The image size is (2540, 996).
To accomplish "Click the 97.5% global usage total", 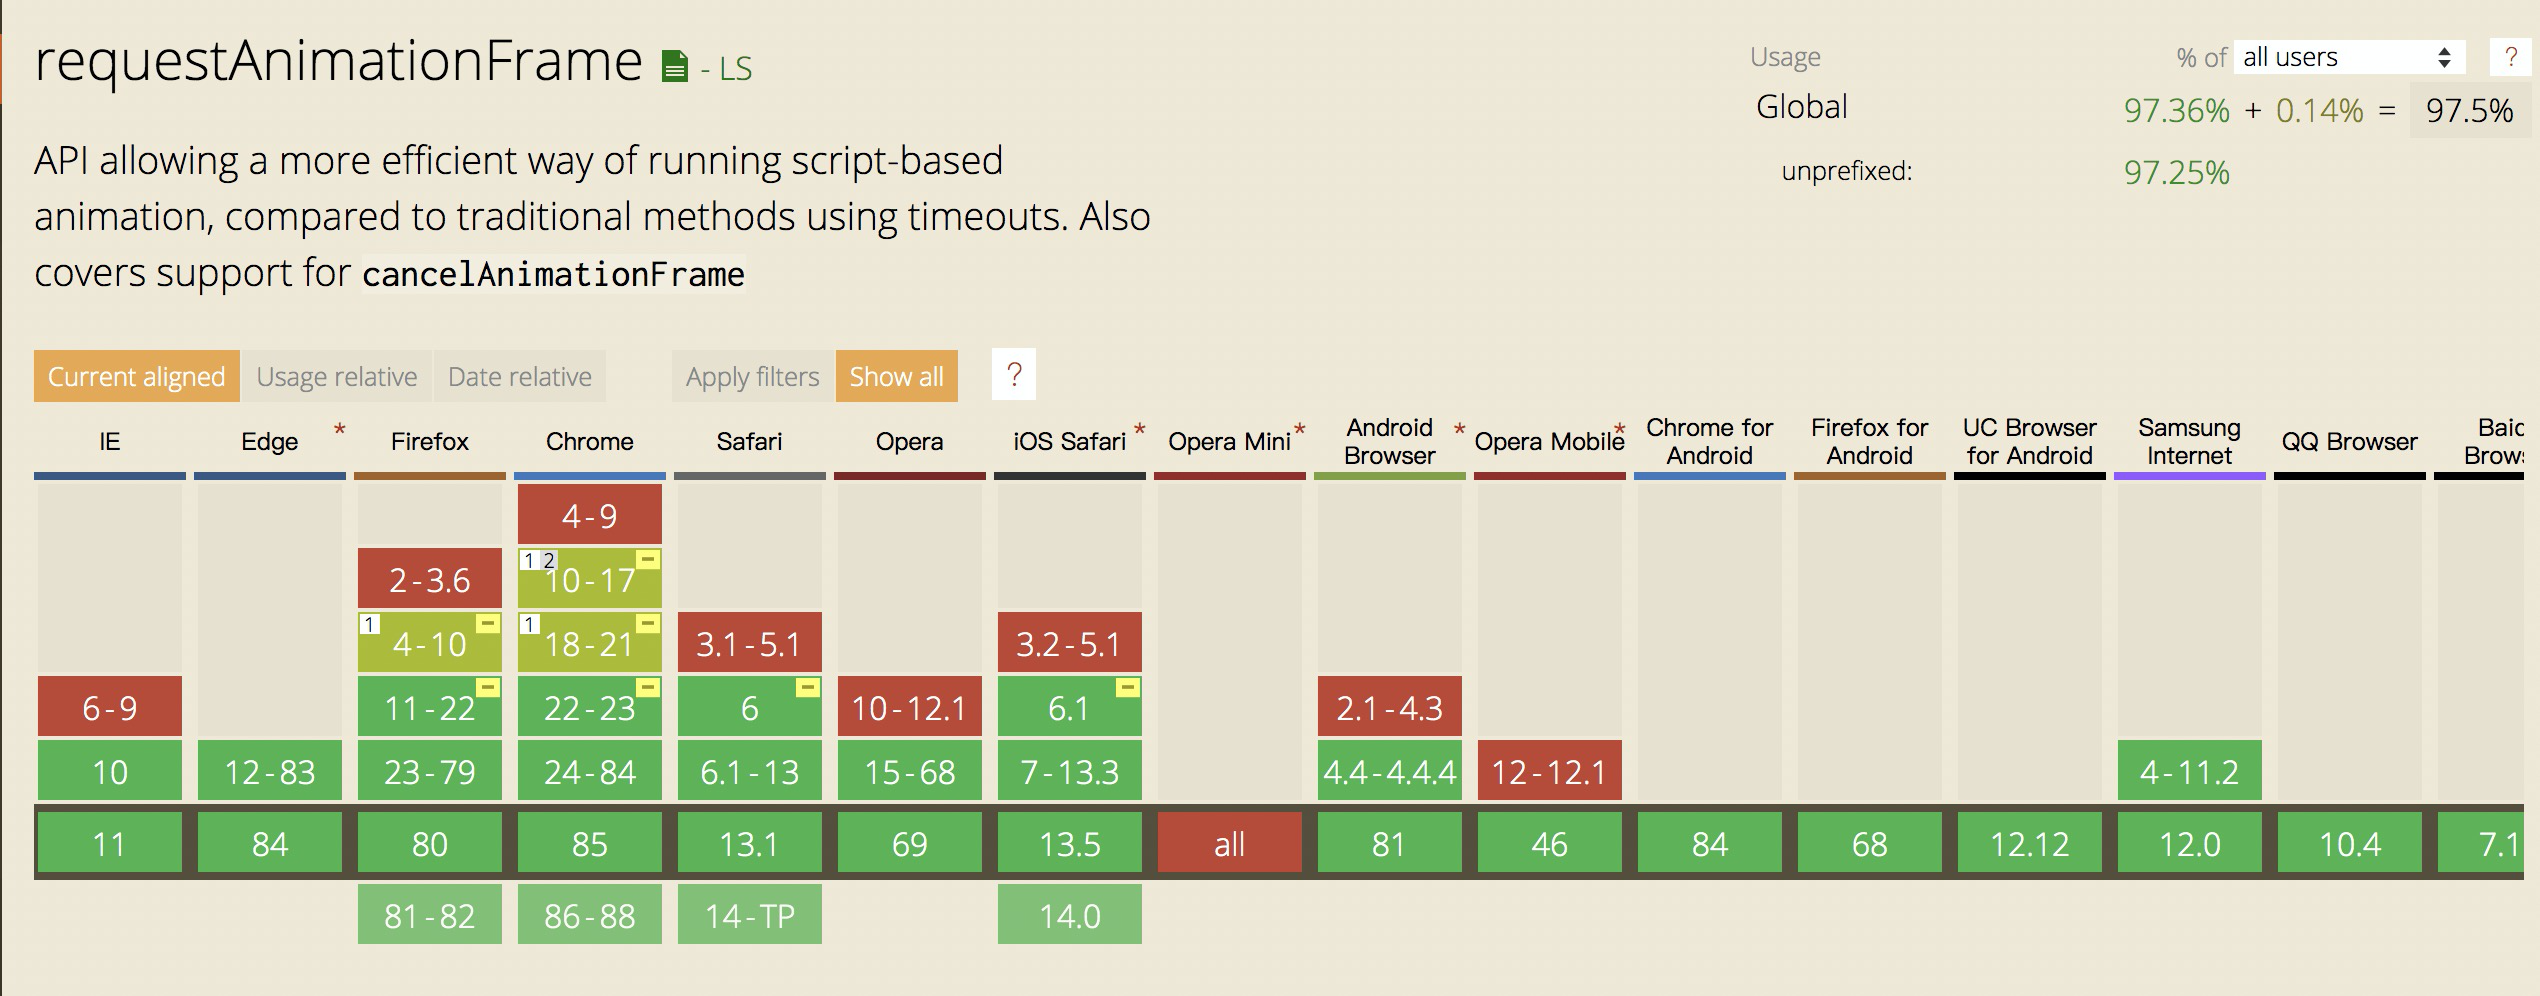I will tap(2469, 110).
